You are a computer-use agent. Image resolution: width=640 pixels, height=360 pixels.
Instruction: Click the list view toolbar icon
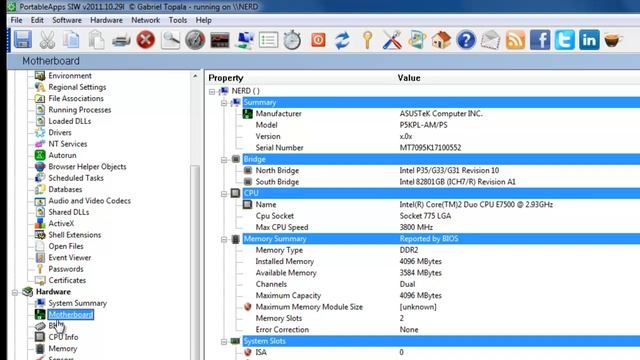pyautogui.click(x=268, y=40)
